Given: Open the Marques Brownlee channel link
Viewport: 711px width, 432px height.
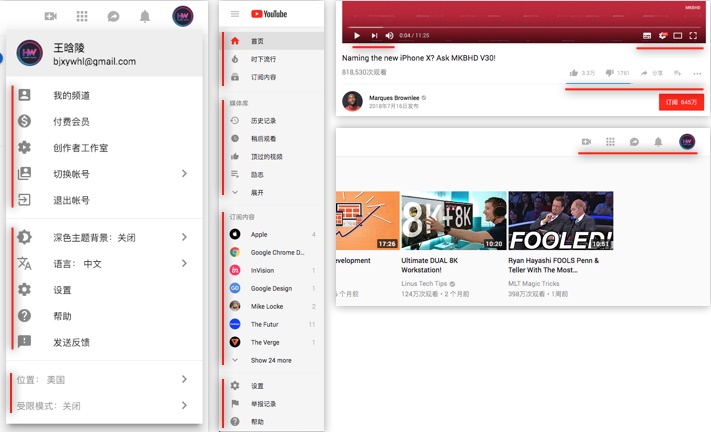Looking at the screenshot, I should pos(394,97).
